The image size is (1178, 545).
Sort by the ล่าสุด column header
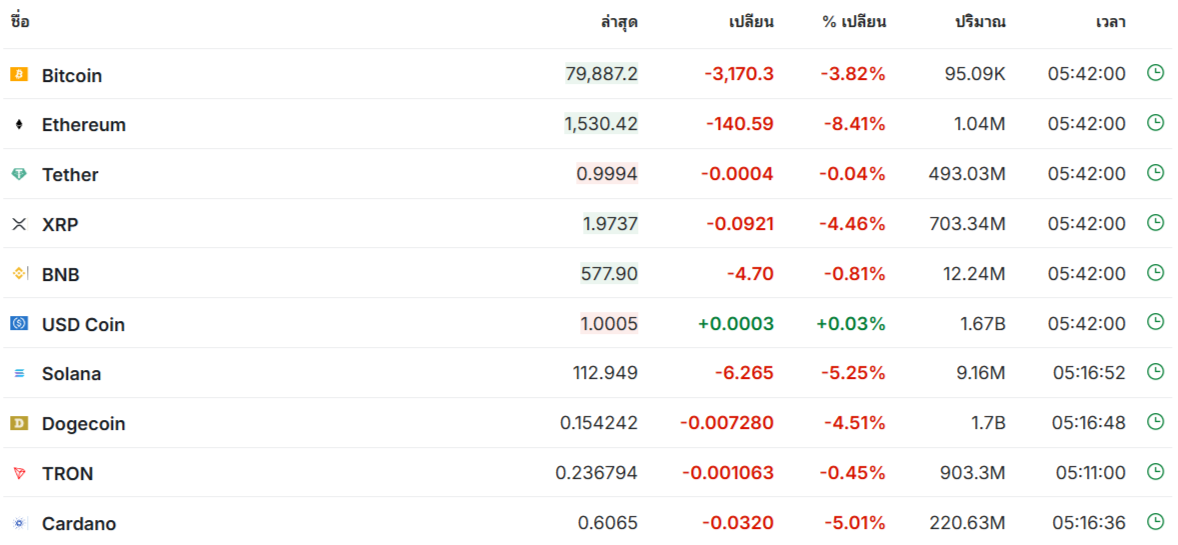pos(619,22)
